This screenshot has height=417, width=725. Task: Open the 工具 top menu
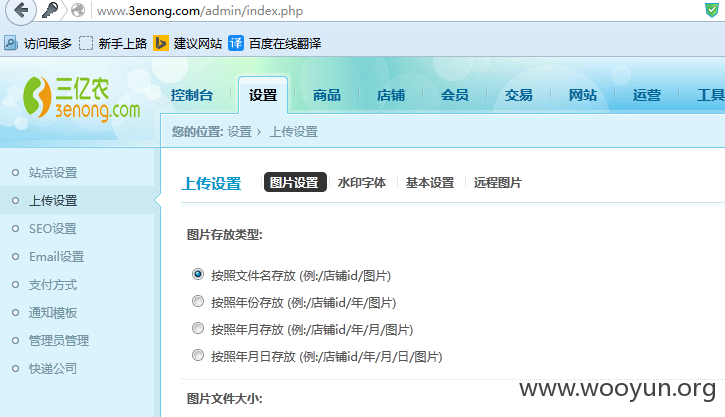(x=710, y=95)
